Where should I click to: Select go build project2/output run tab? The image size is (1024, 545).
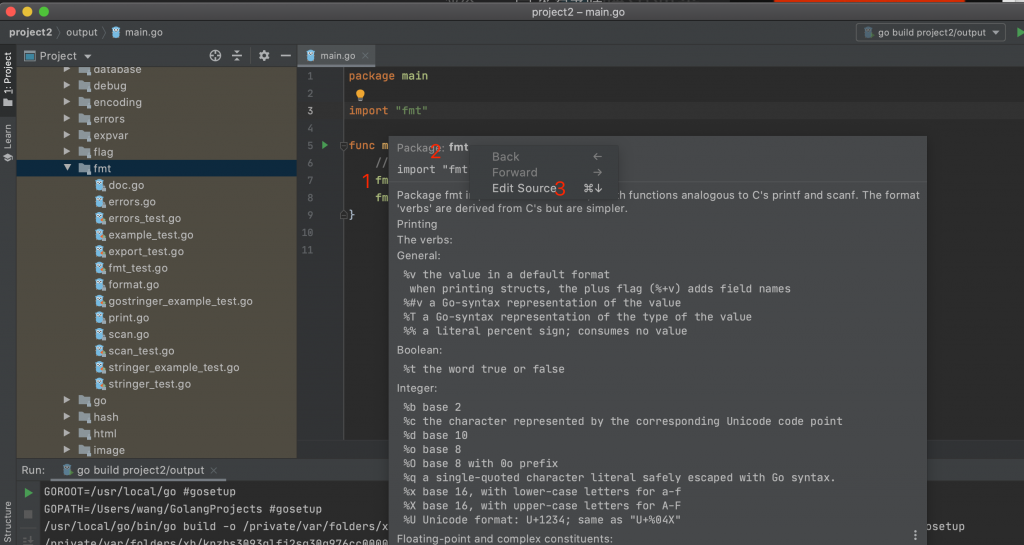click(x=140, y=470)
